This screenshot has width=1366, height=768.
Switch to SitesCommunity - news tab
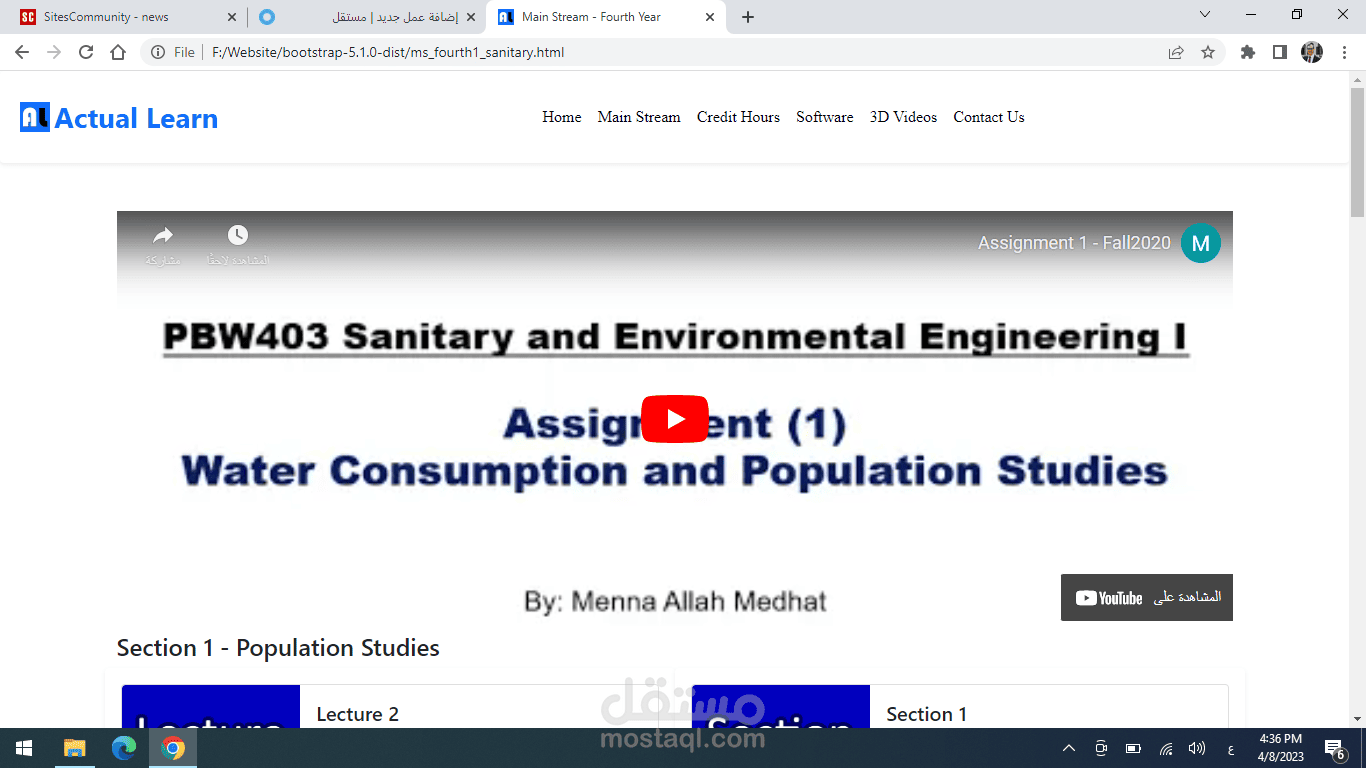(x=124, y=17)
